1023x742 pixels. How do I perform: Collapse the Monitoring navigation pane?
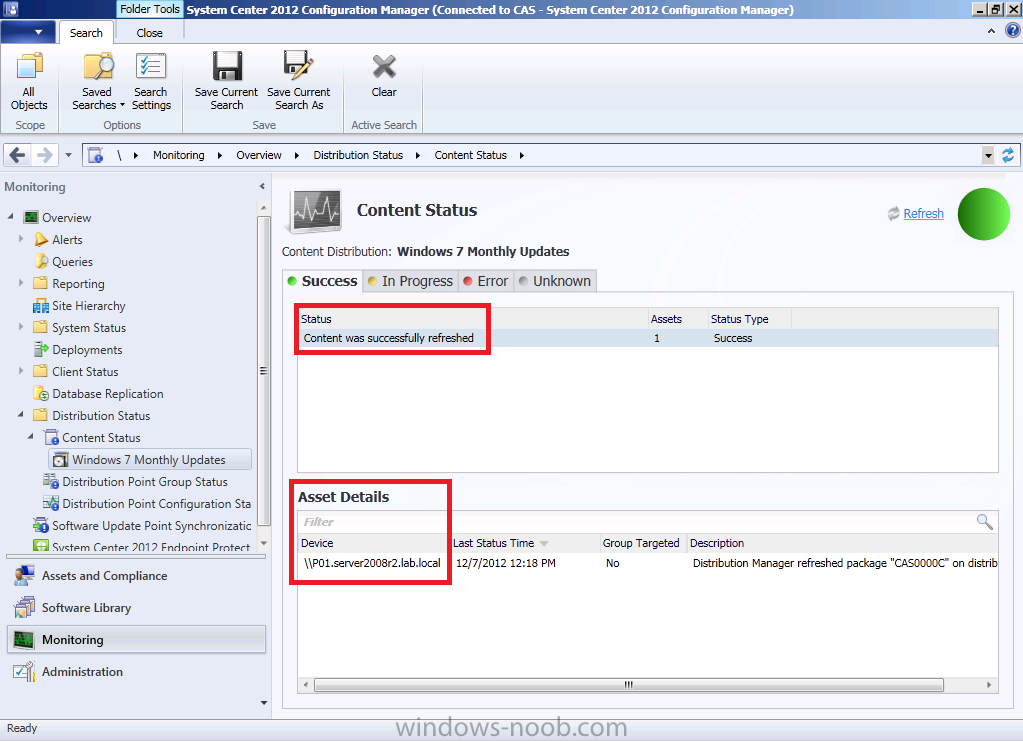[x=262, y=187]
